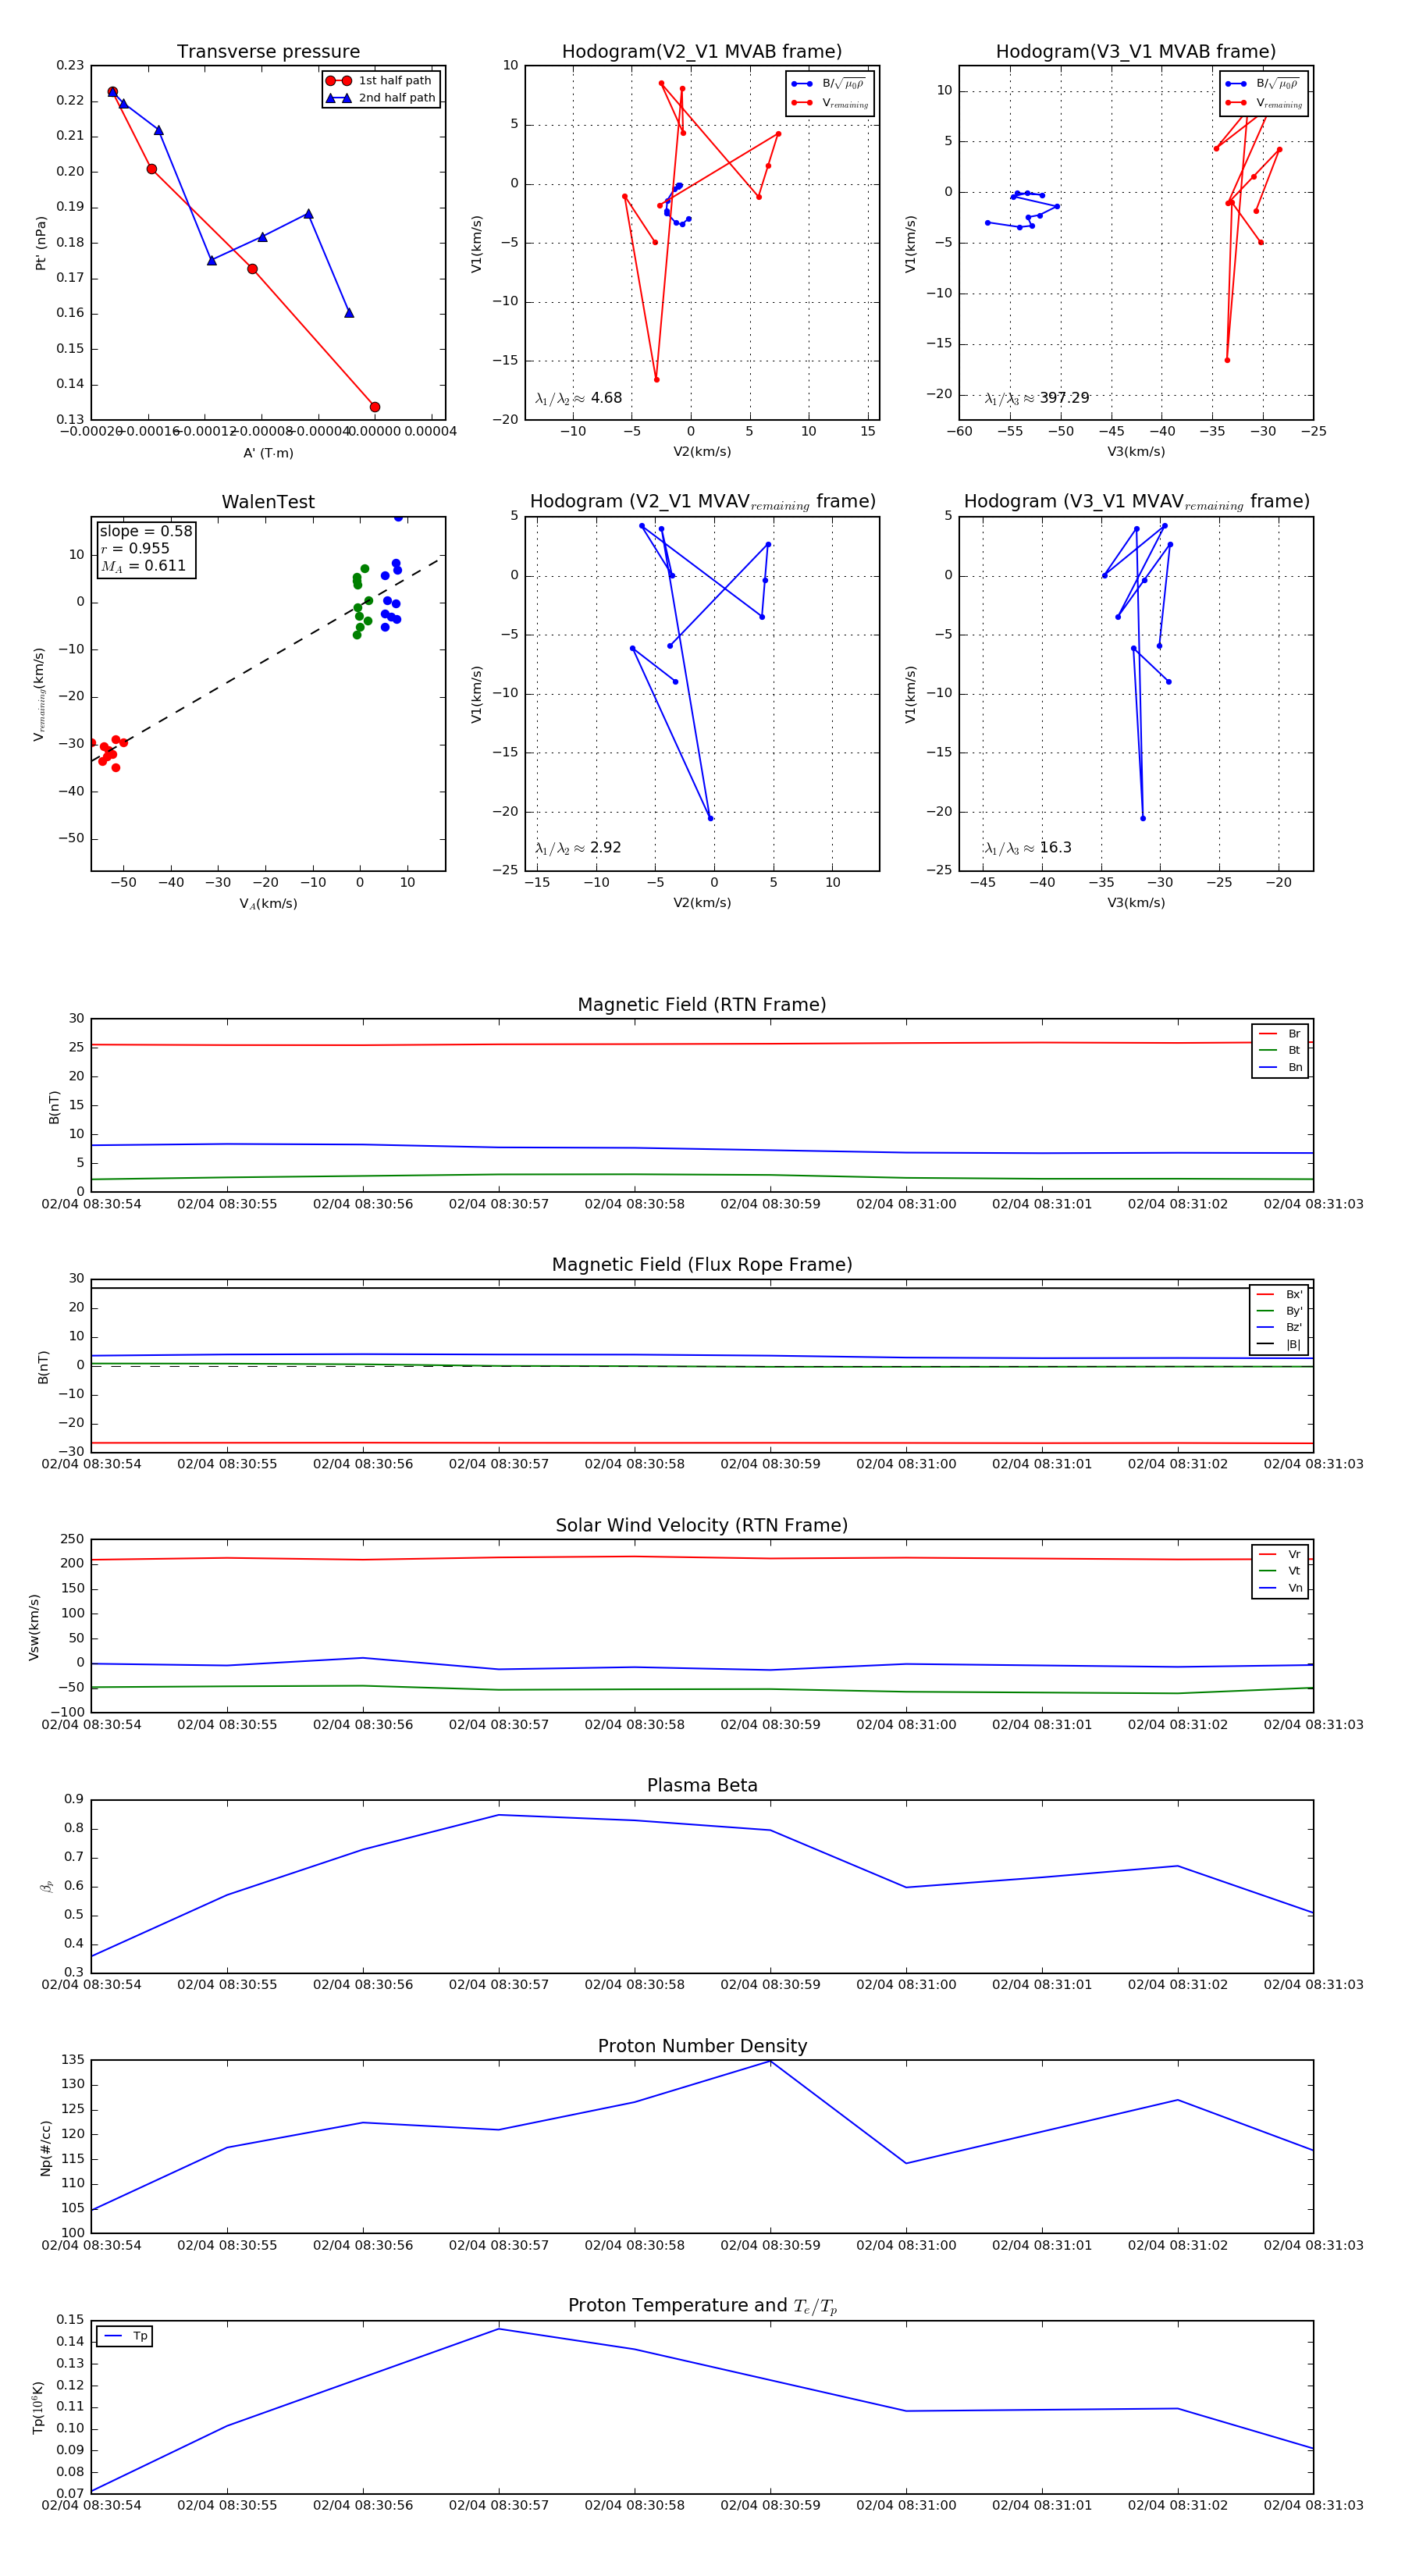Click the 'Np(#/cc)' y-axis label
Image resolution: width=1405 pixels, height=2576 pixels.
45,2148
